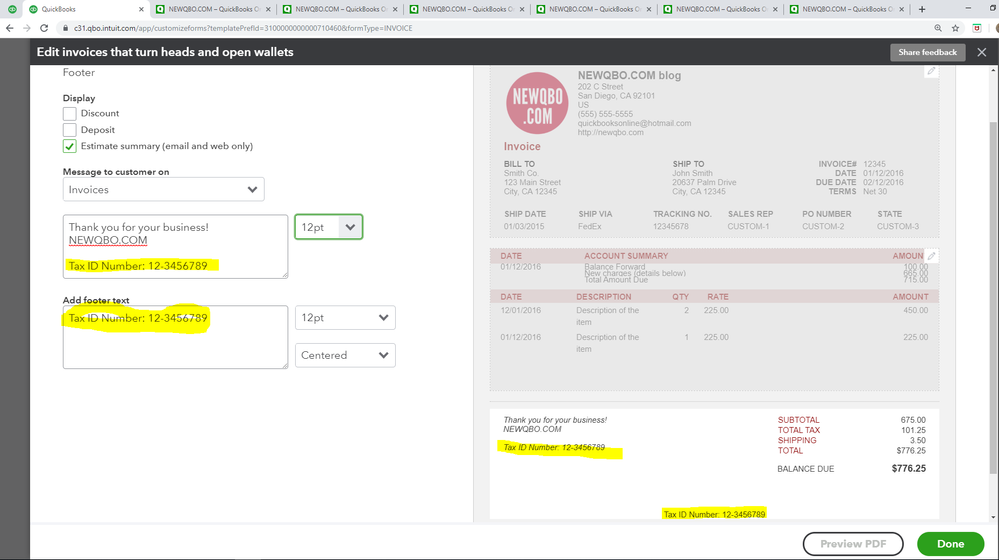The width and height of the screenshot is (999, 560).
Task: Click the Invoice title in preview
Action: tap(522, 147)
